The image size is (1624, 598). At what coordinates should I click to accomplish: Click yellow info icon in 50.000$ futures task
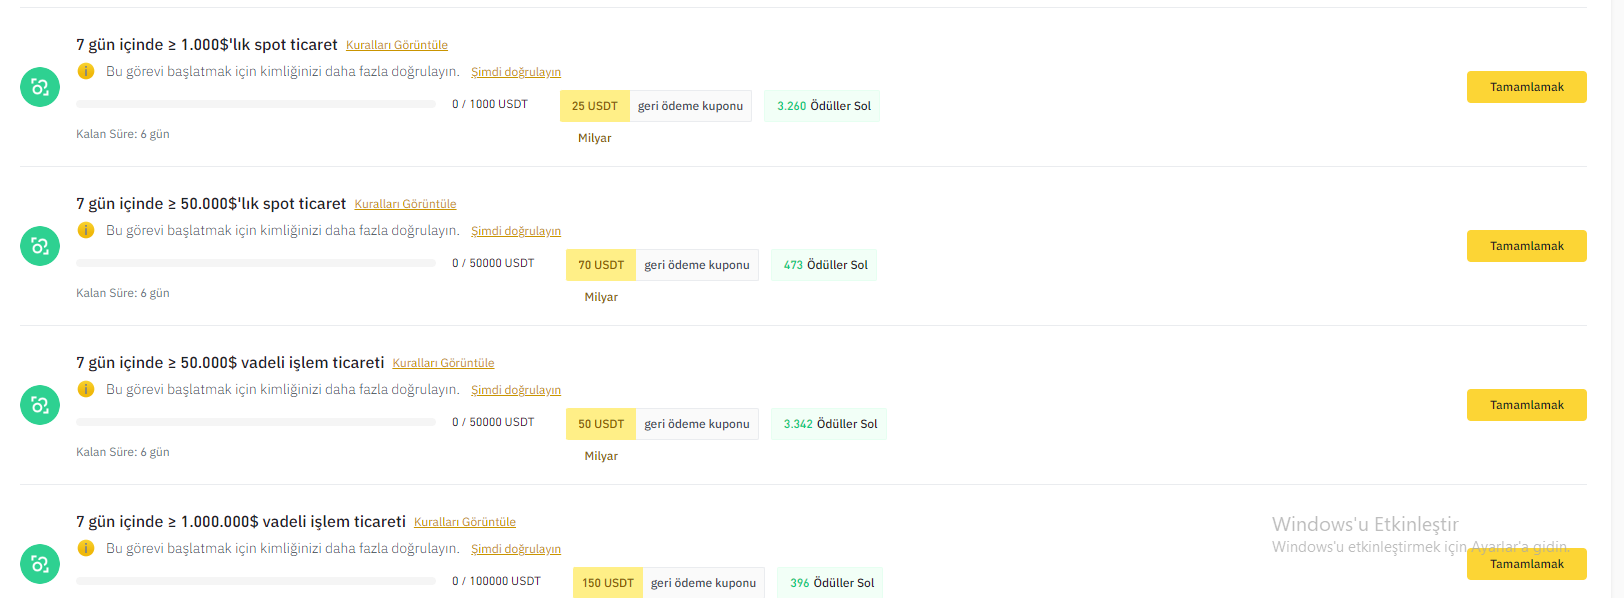click(x=86, y=389)
